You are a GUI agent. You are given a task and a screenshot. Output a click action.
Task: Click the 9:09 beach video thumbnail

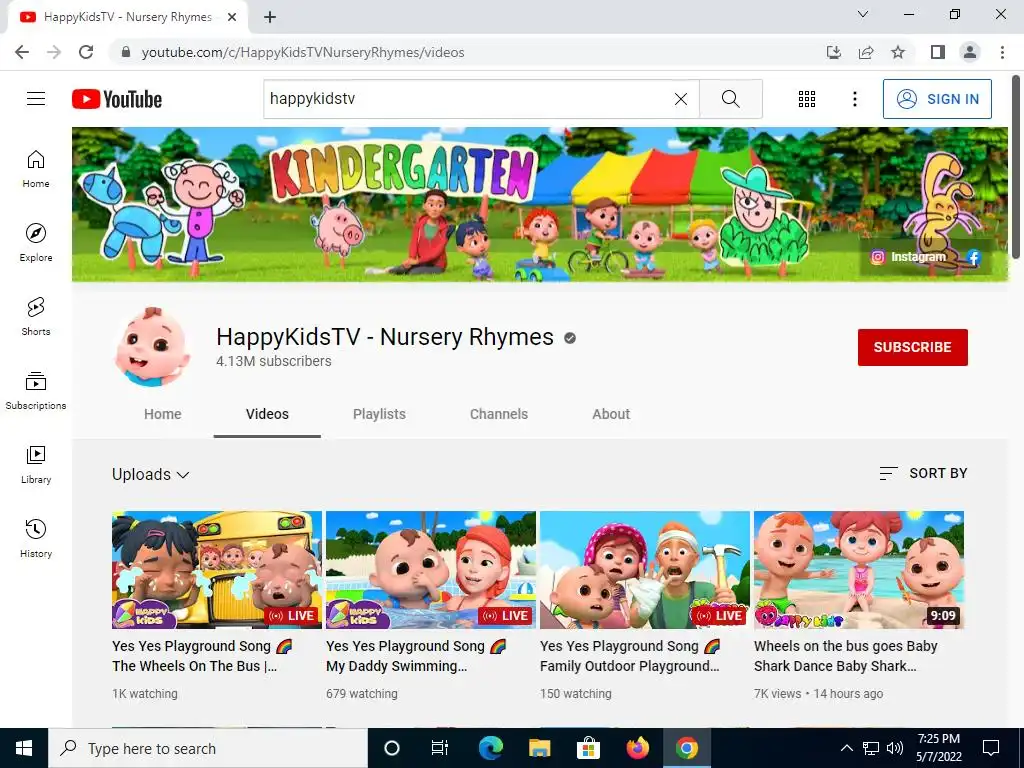tap(859, 570)
